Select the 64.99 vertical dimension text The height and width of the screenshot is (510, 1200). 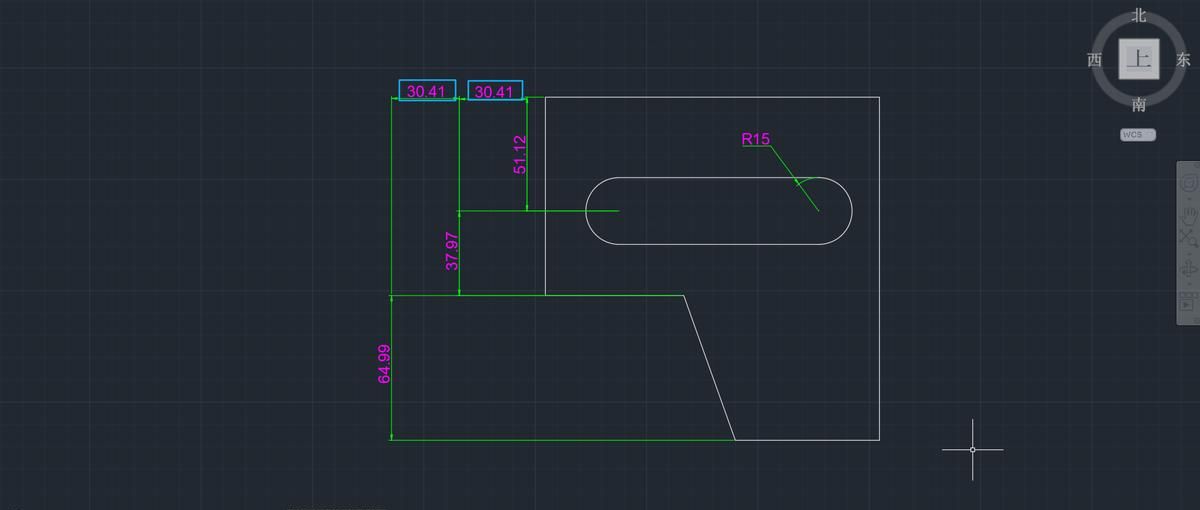tap(384, 363)
